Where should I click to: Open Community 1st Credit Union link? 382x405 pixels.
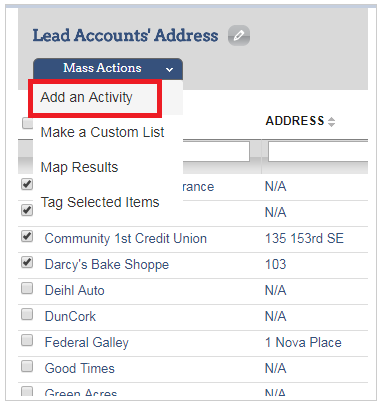[x=126, y=239]
